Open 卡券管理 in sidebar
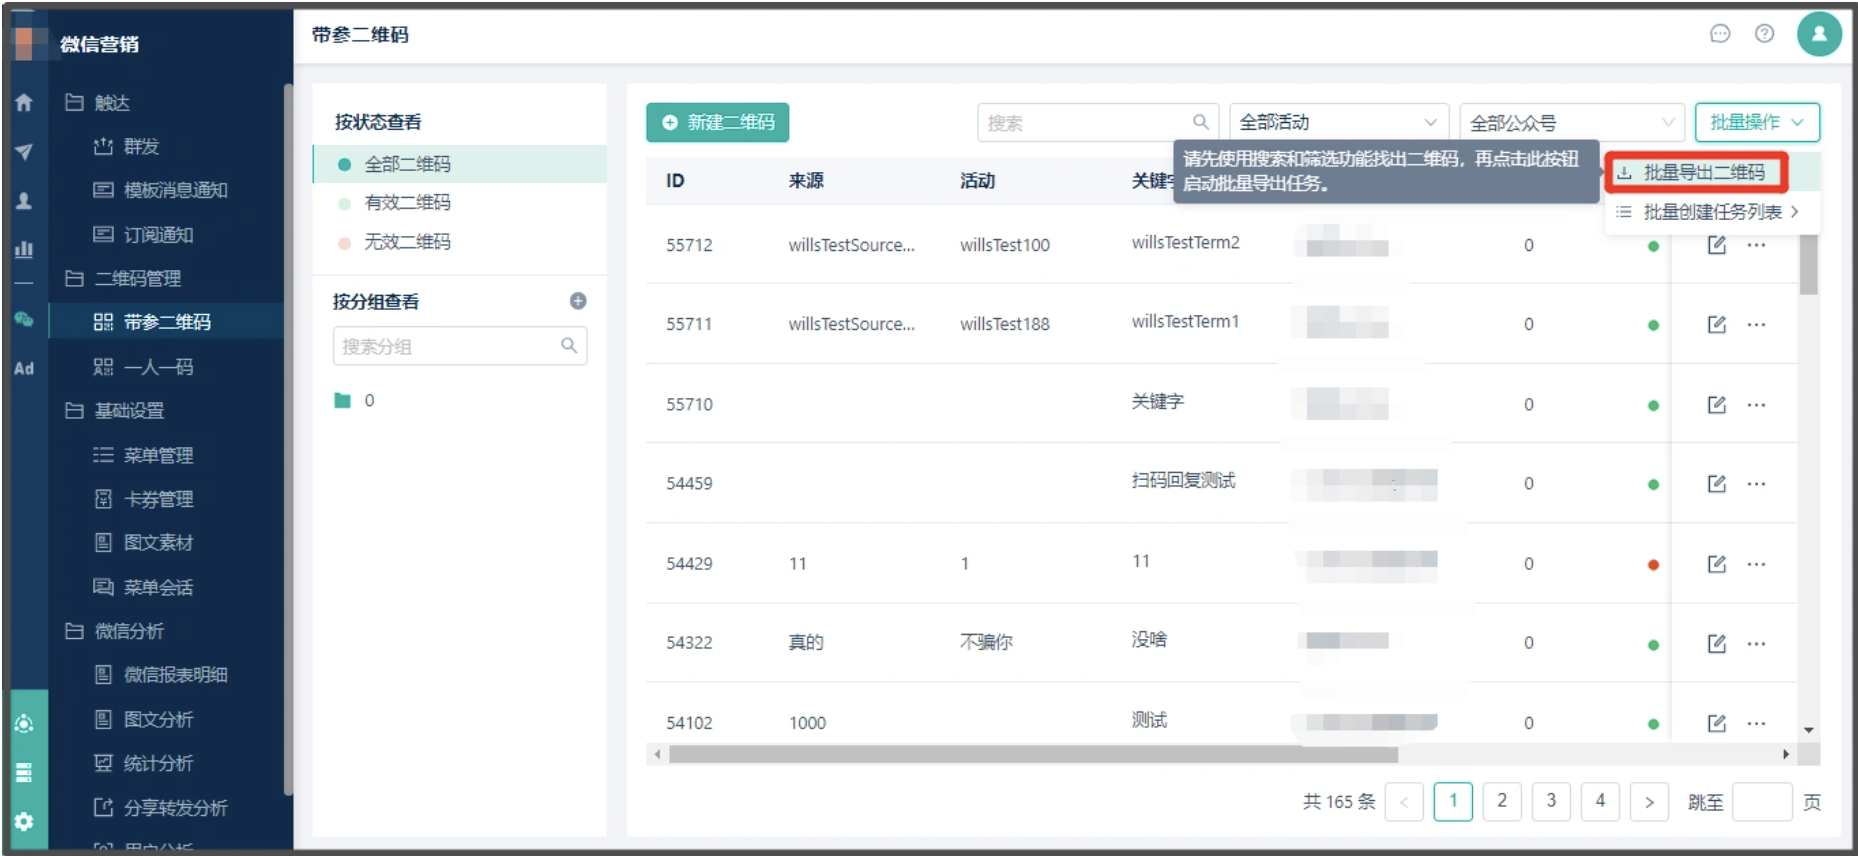This screenshot has height=856, width=1858. click(x=143, y=499)
